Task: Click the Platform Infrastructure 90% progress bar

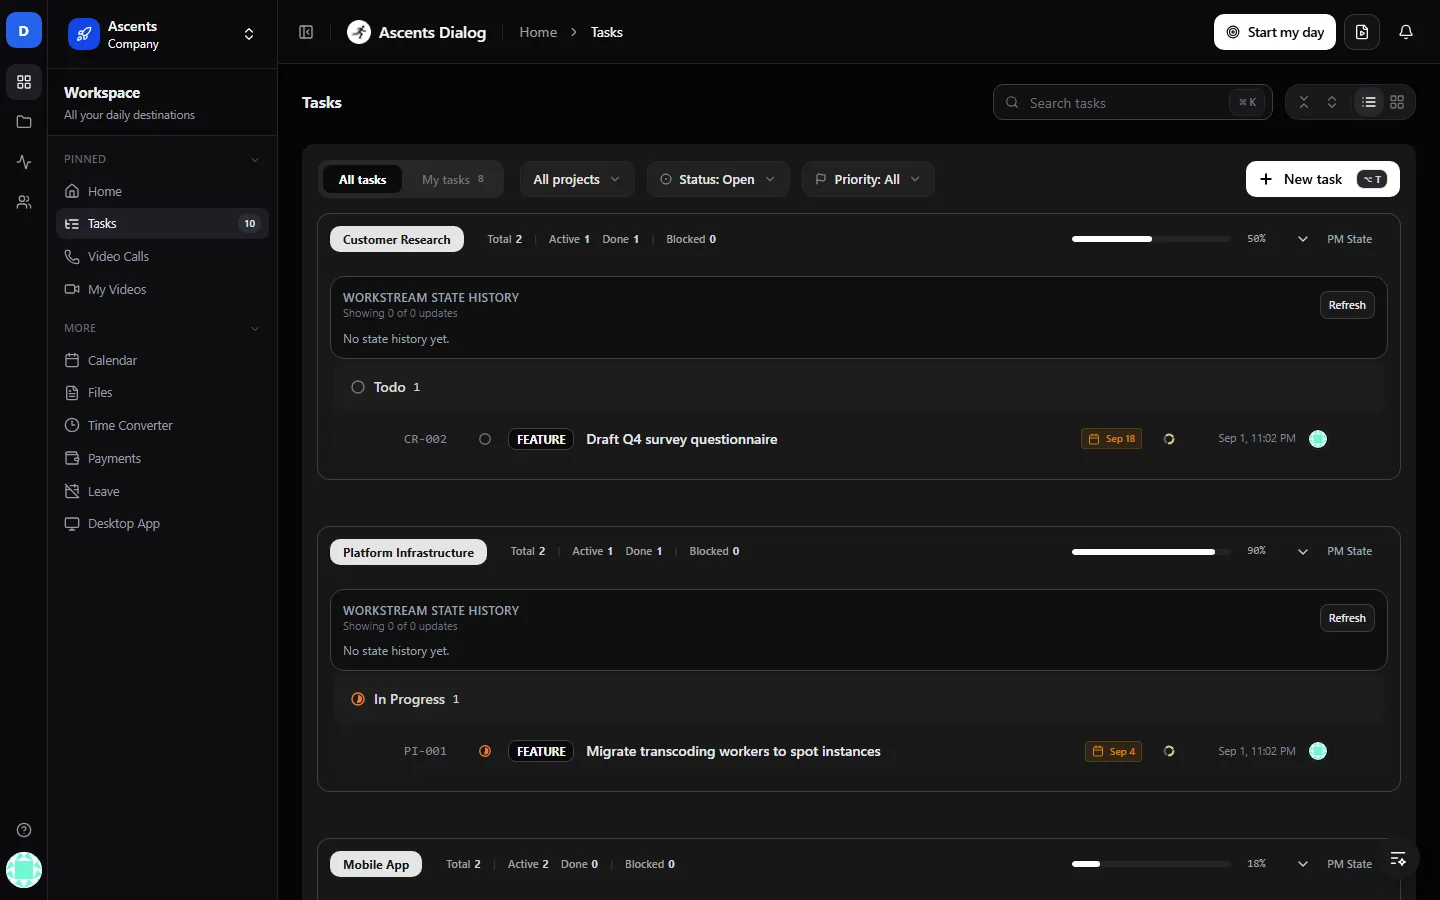Action: [1151, 552]
